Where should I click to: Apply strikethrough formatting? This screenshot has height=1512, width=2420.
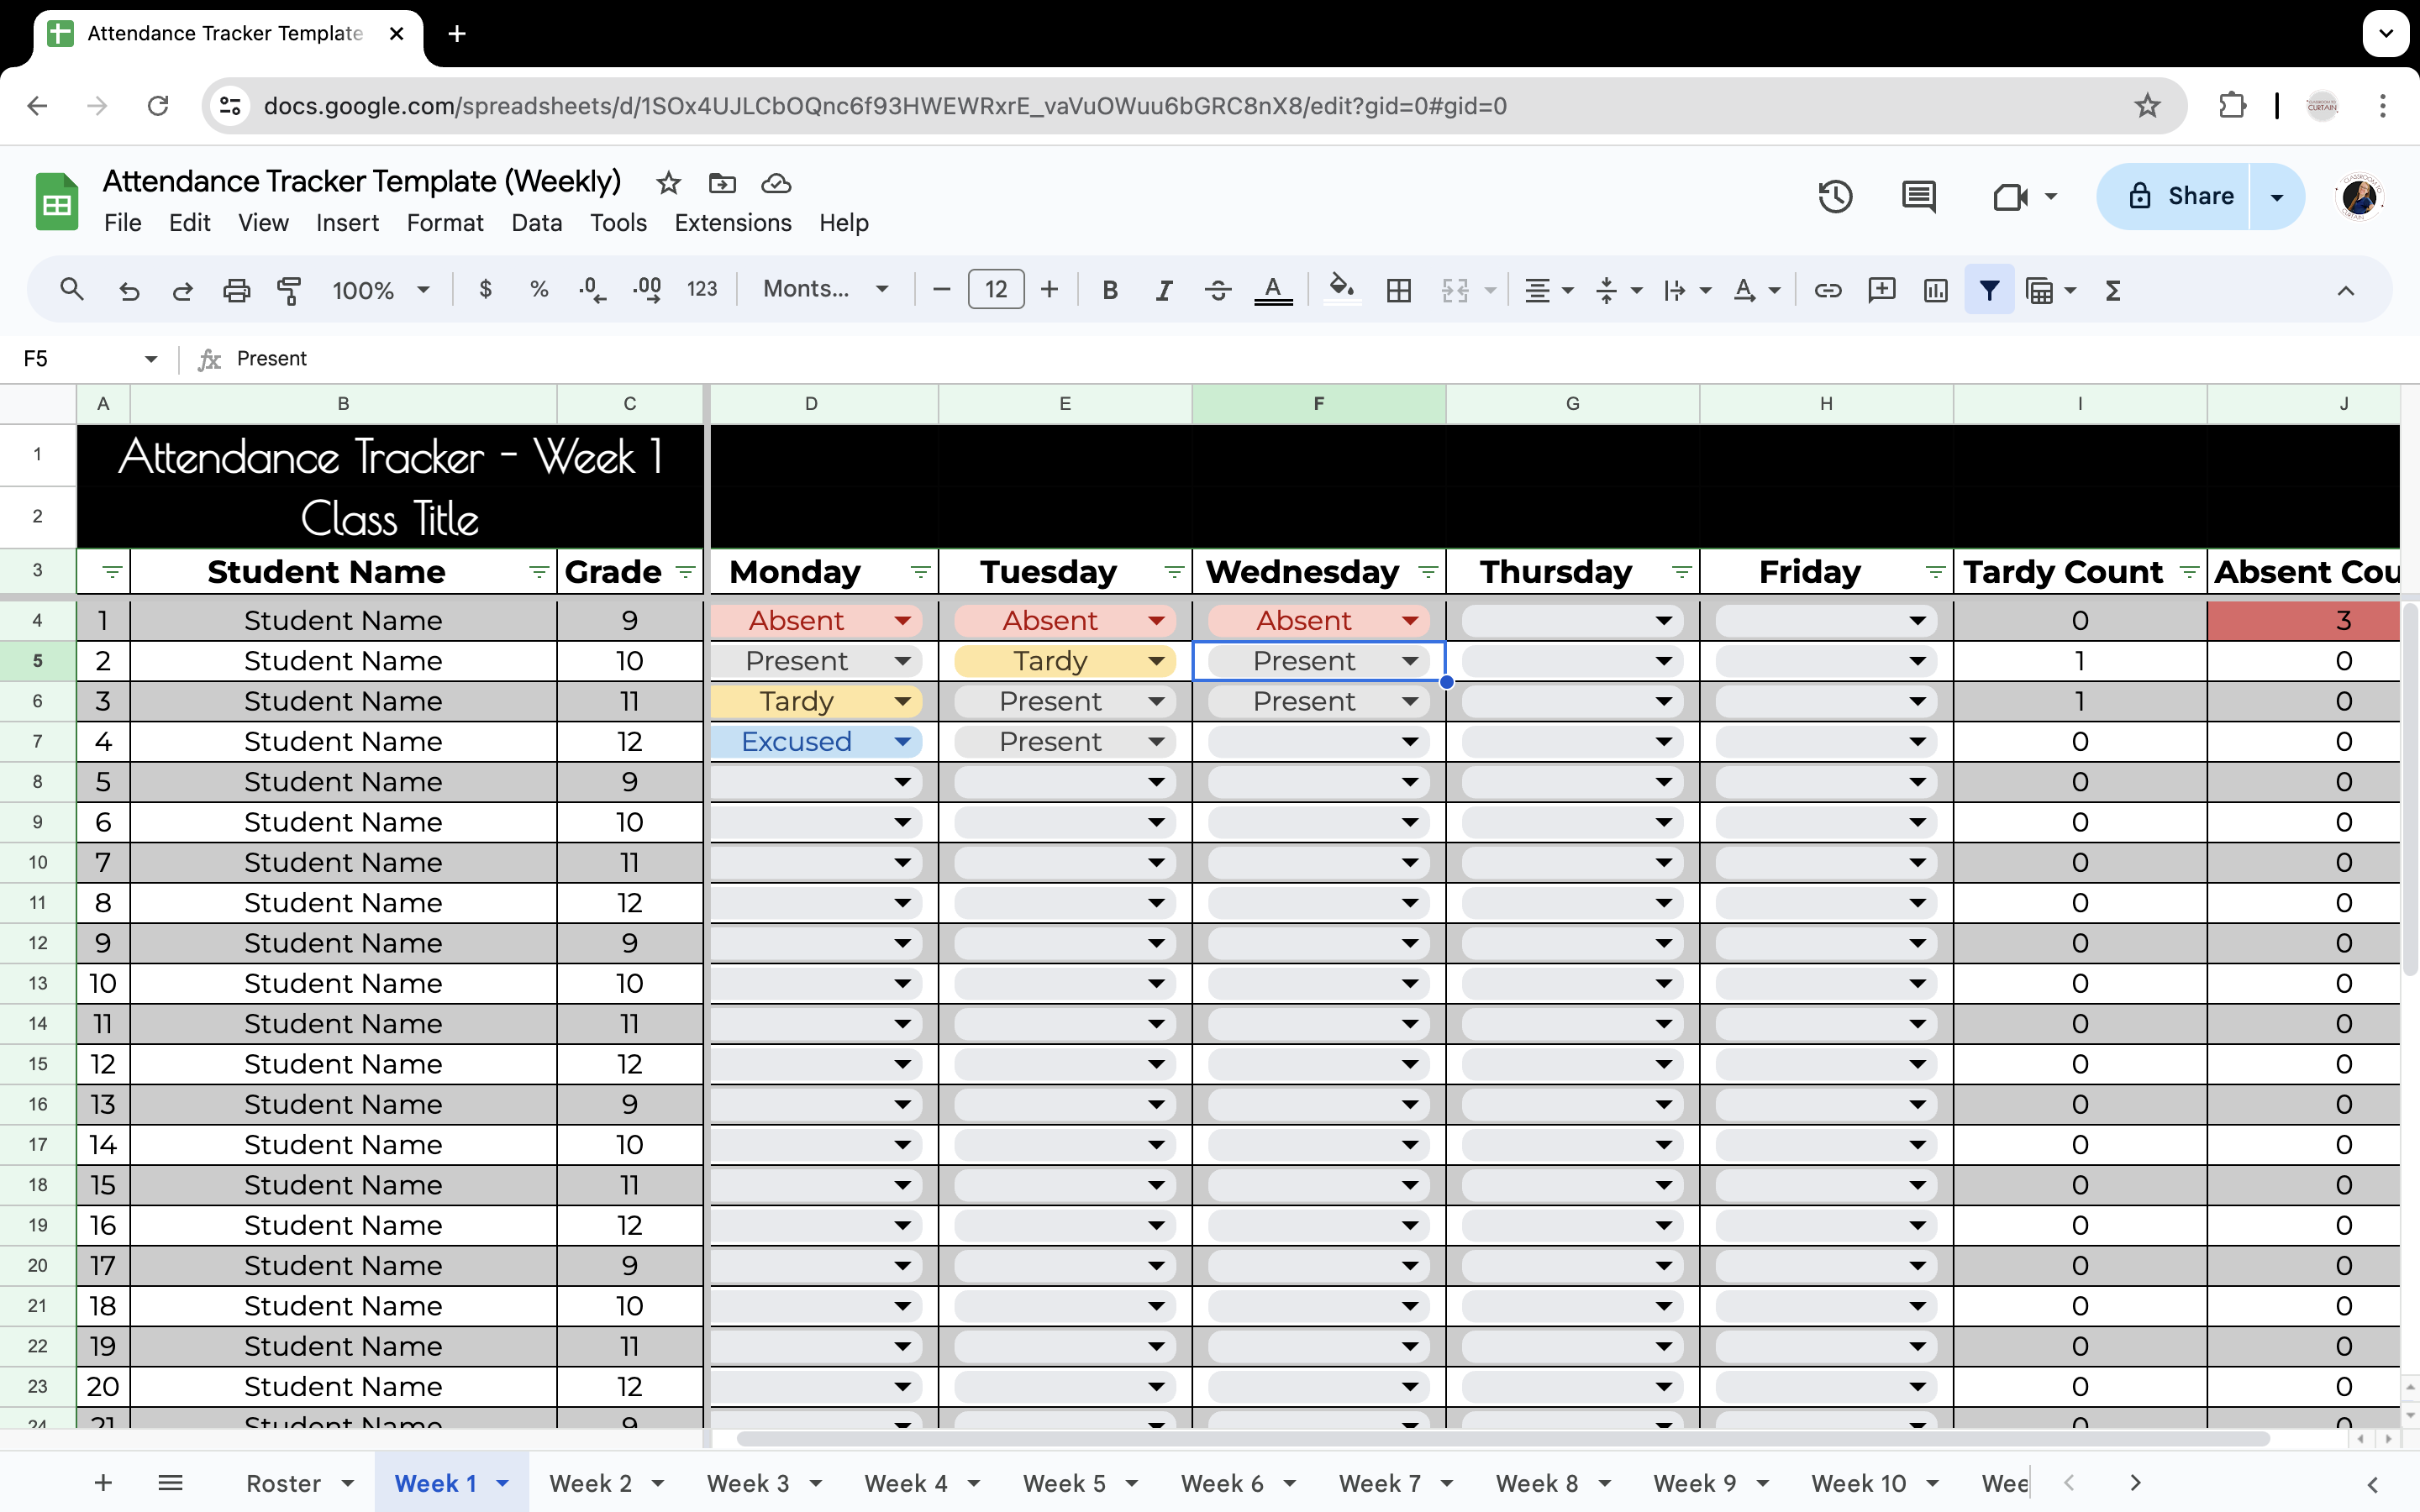click(x=1217, y=290)
